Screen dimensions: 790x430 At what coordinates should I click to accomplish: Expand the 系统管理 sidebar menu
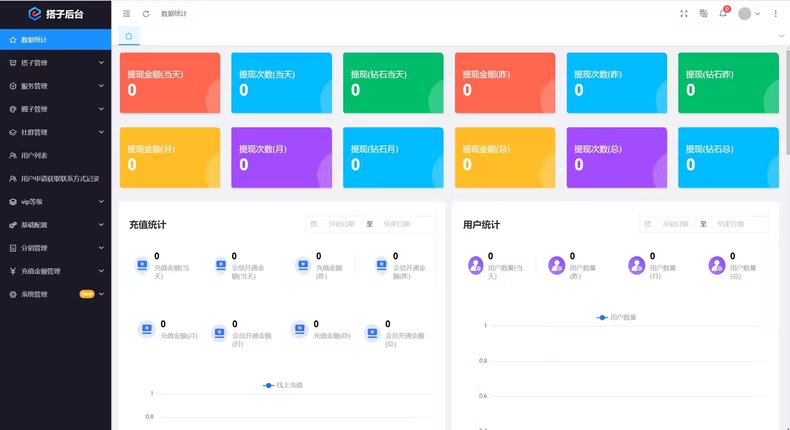(x=55, y=294)
